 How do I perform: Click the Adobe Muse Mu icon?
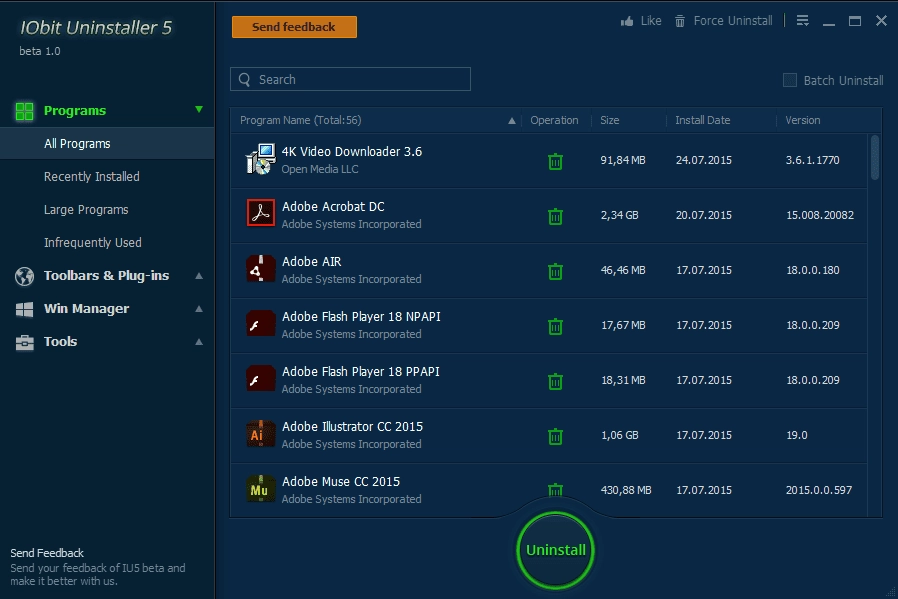[261, 488]
